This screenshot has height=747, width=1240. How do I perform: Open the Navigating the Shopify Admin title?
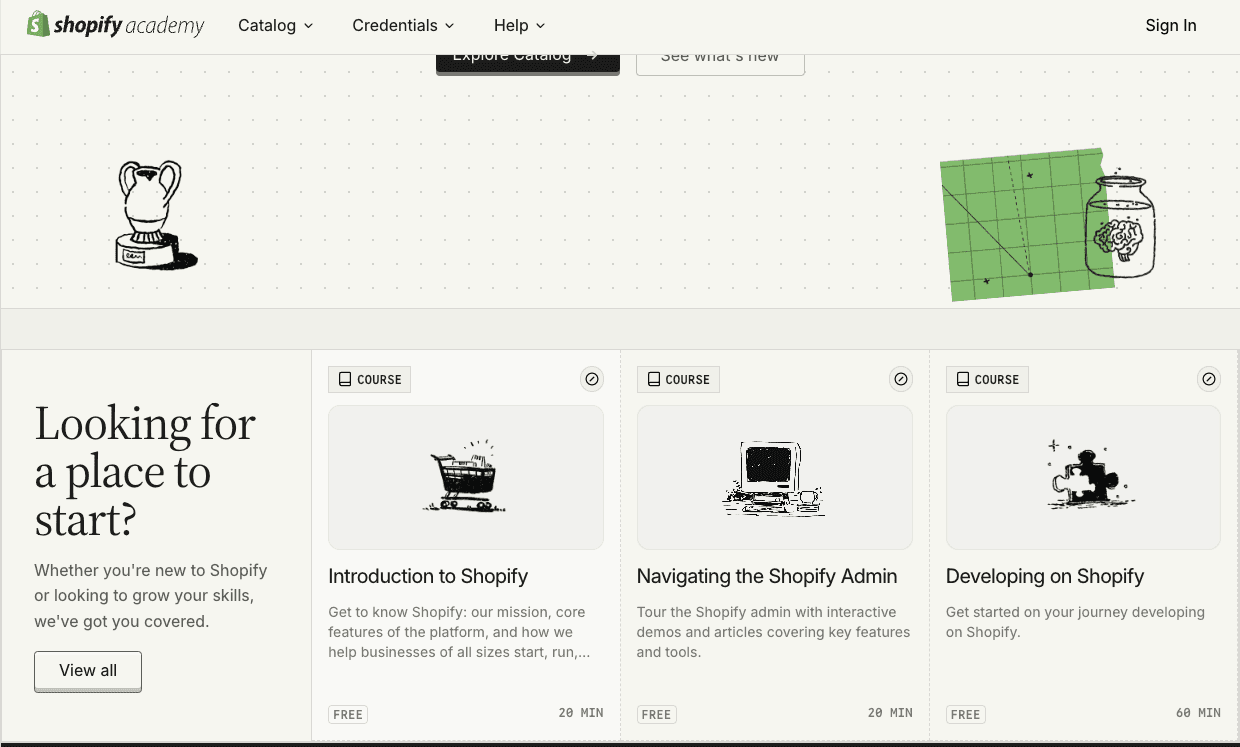(767, 576)
